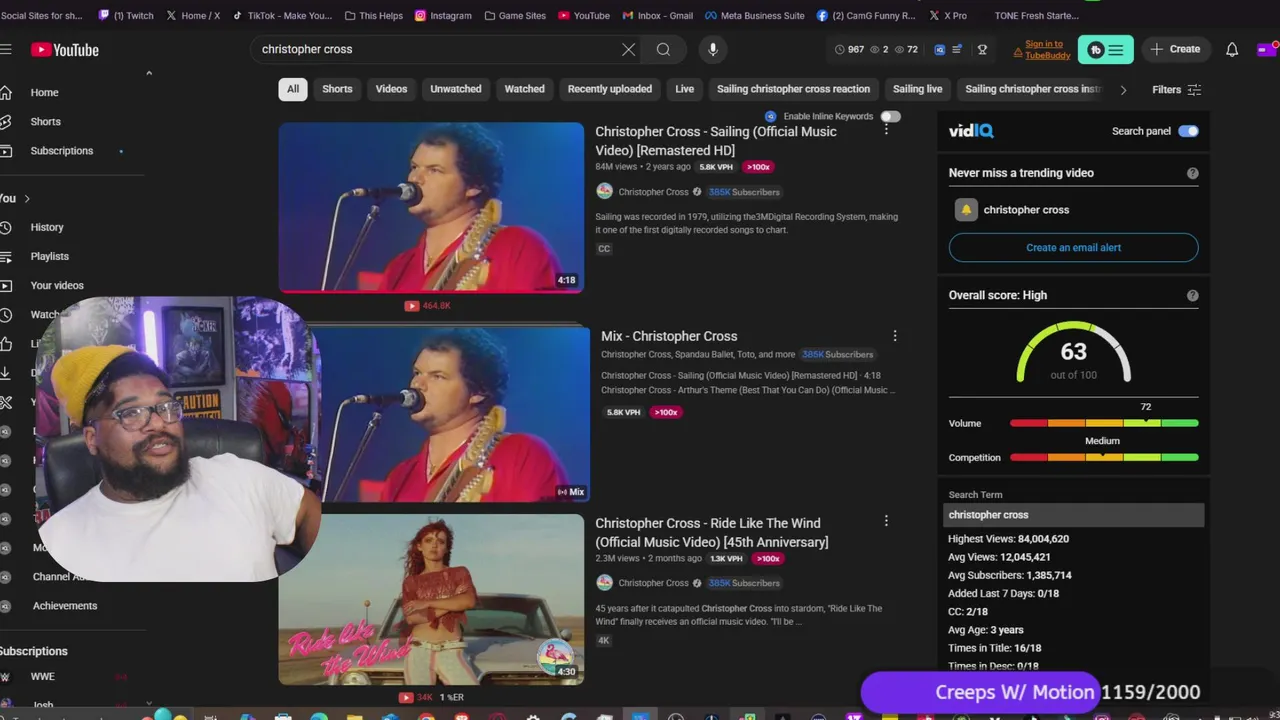Image resolution: width=1280 pixels, height=720 pixels.
Task: Click the Volume score bar
Action: [x=1104, y=423]
